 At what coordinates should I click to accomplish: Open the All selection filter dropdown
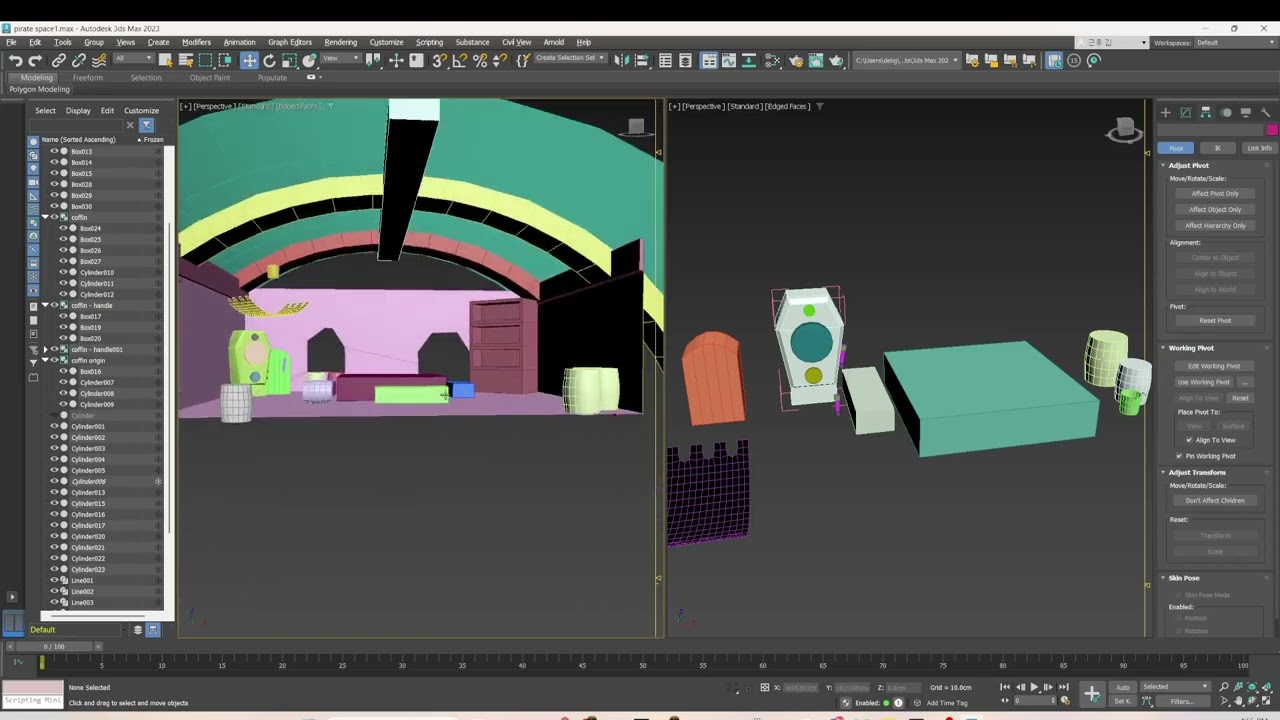coord(132,58)
